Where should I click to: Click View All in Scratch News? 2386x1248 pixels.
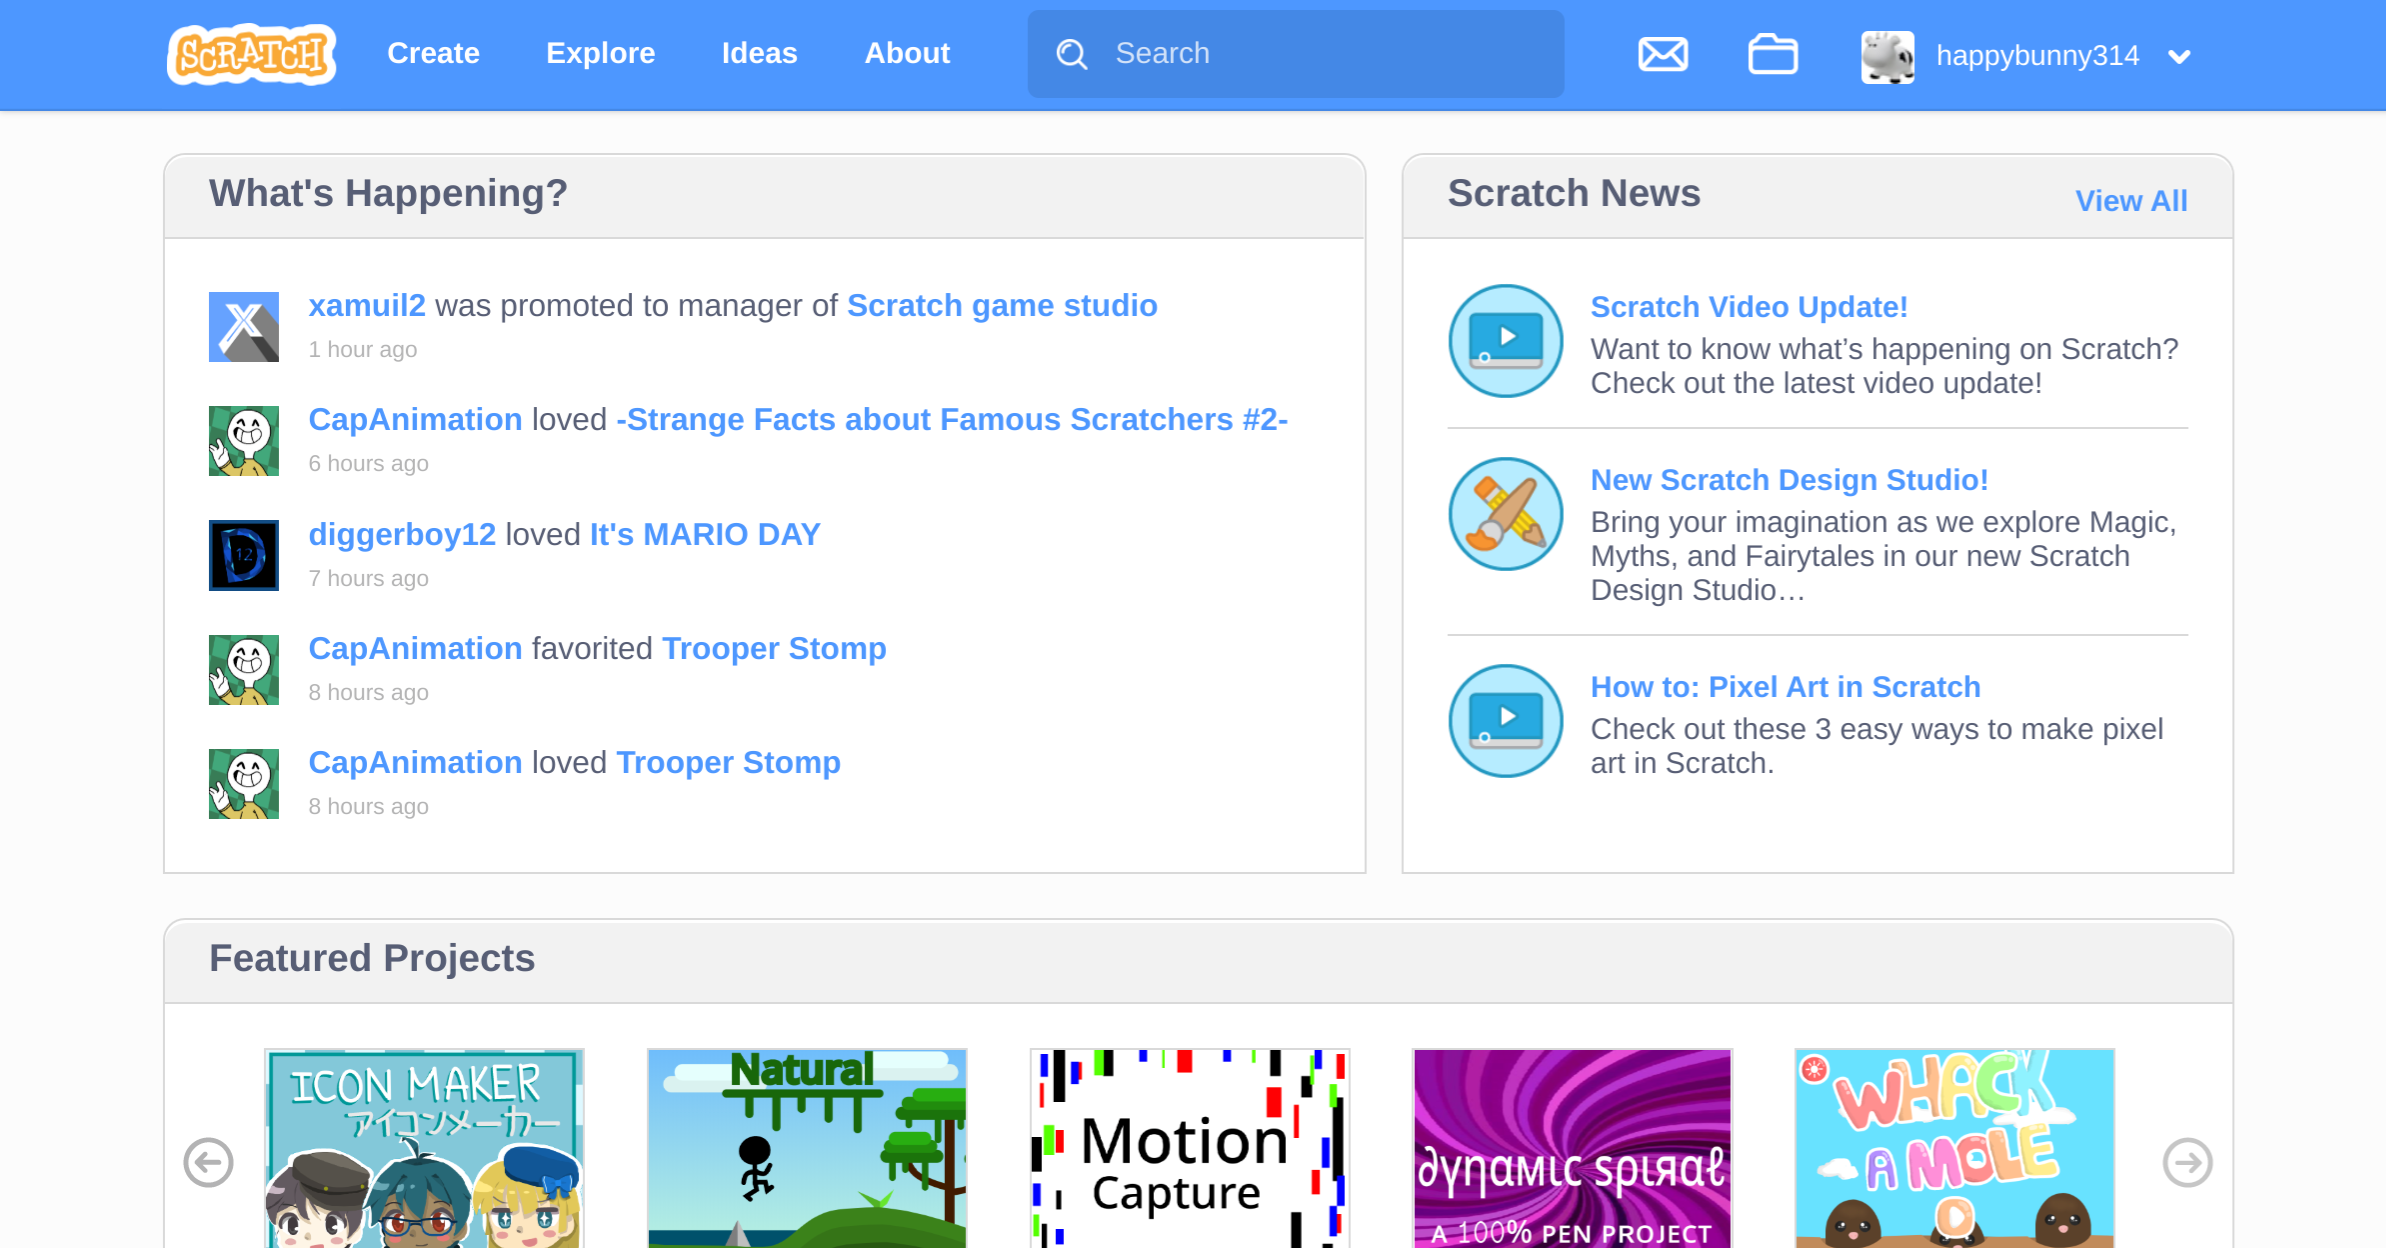coord(2131,201)
